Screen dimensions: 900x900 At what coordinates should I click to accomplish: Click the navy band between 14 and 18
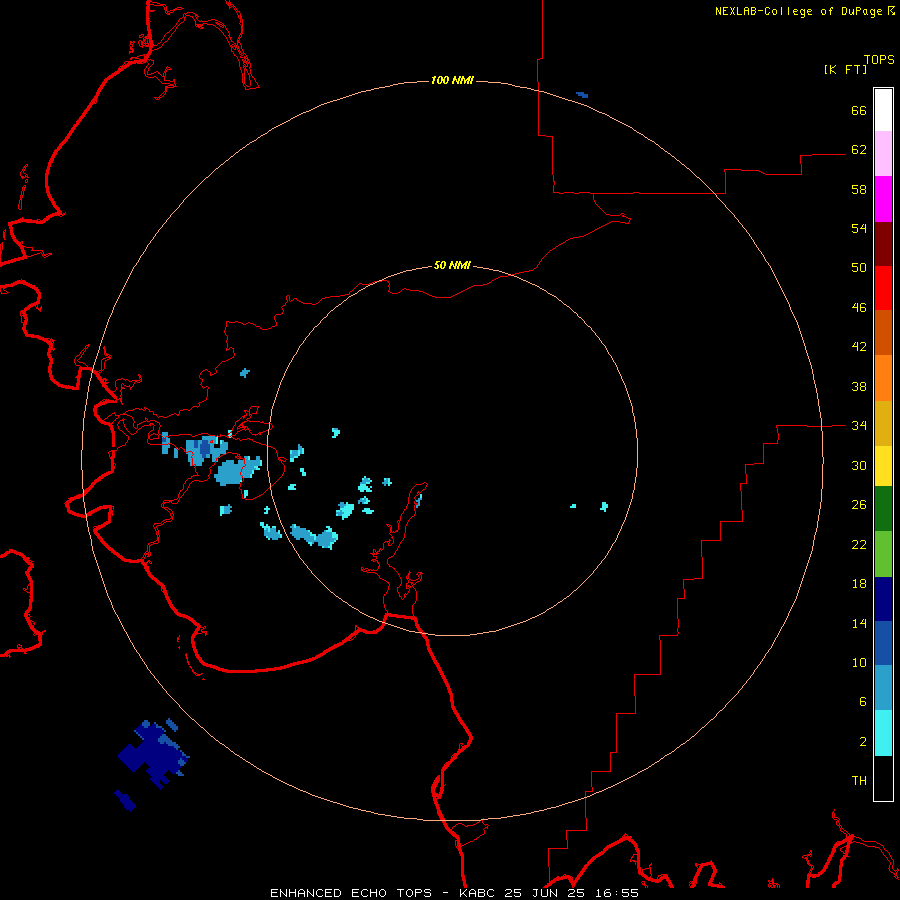click(883, 599)
